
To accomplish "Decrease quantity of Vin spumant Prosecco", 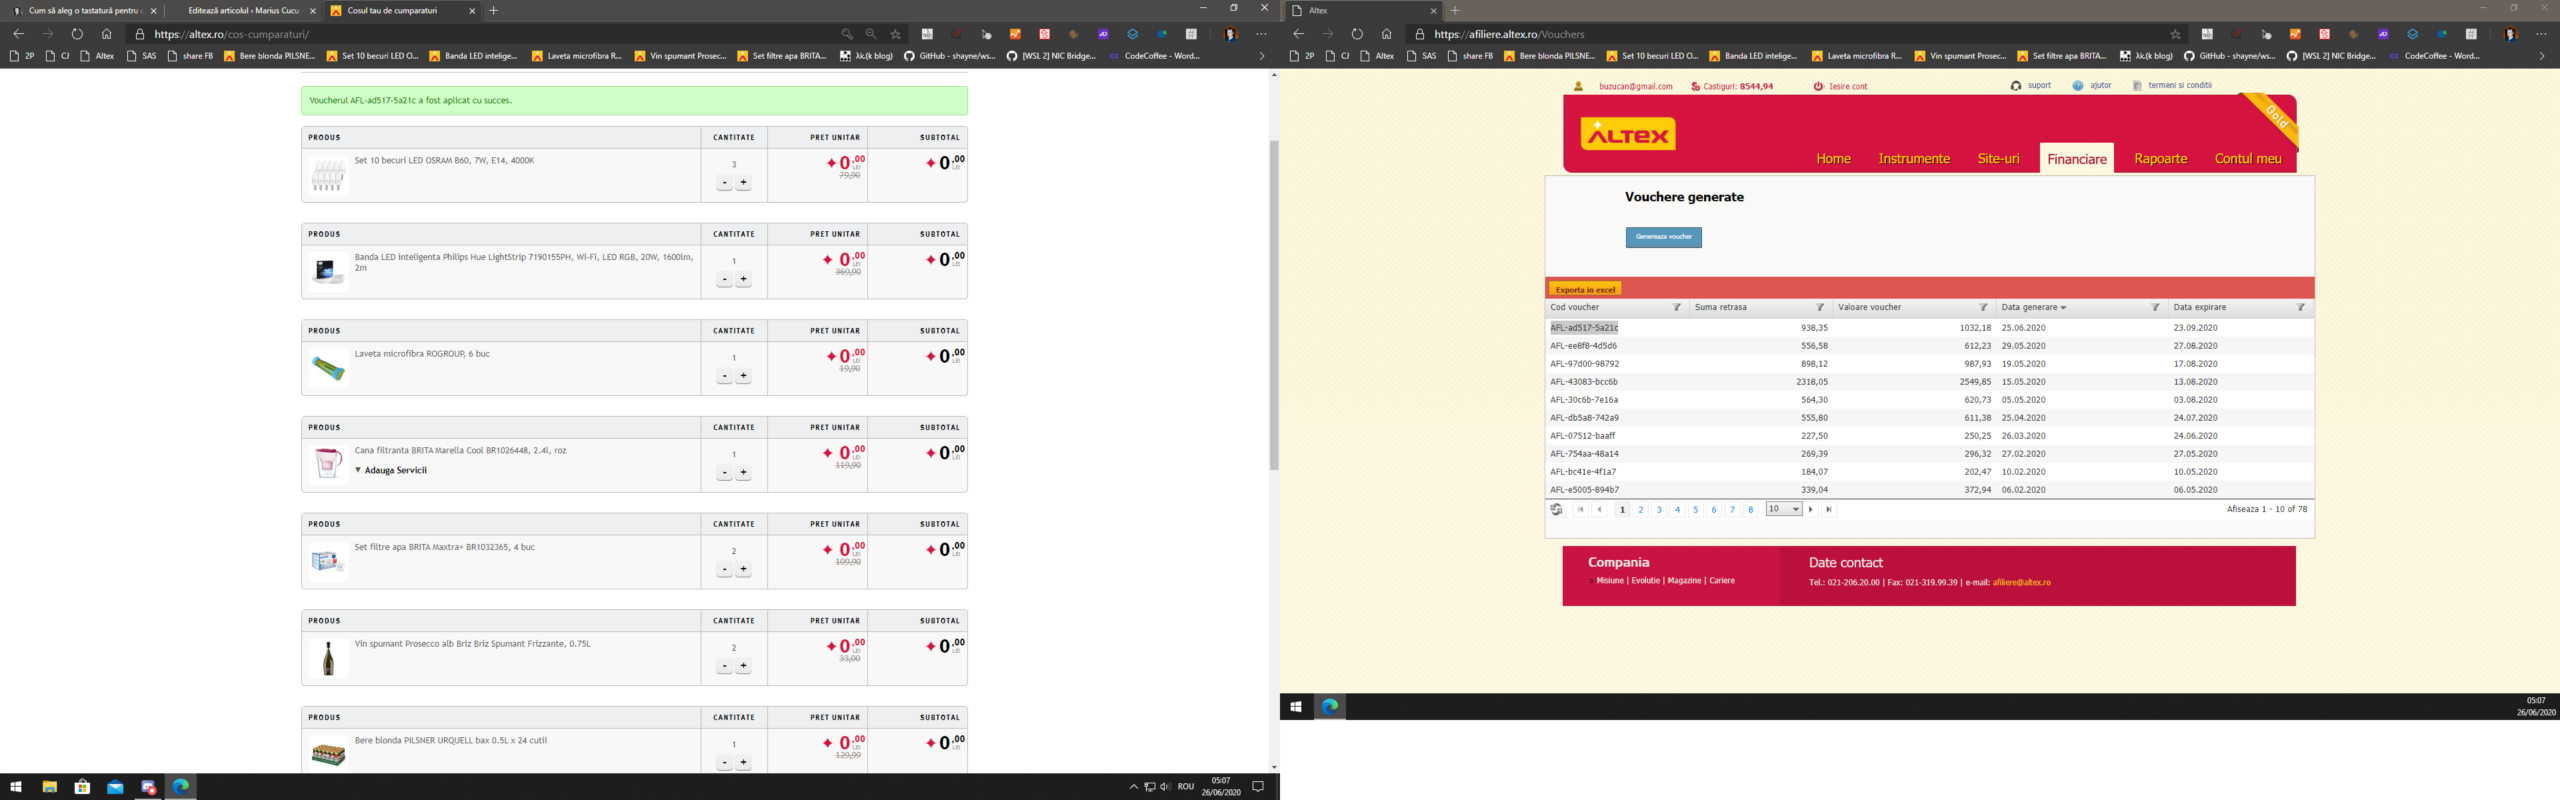I will pos(724,666).
